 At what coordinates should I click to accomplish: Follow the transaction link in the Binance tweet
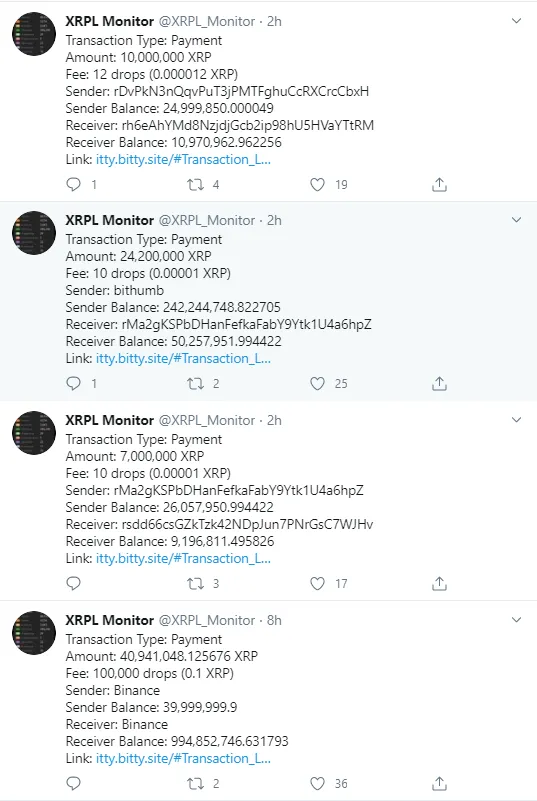183,759
